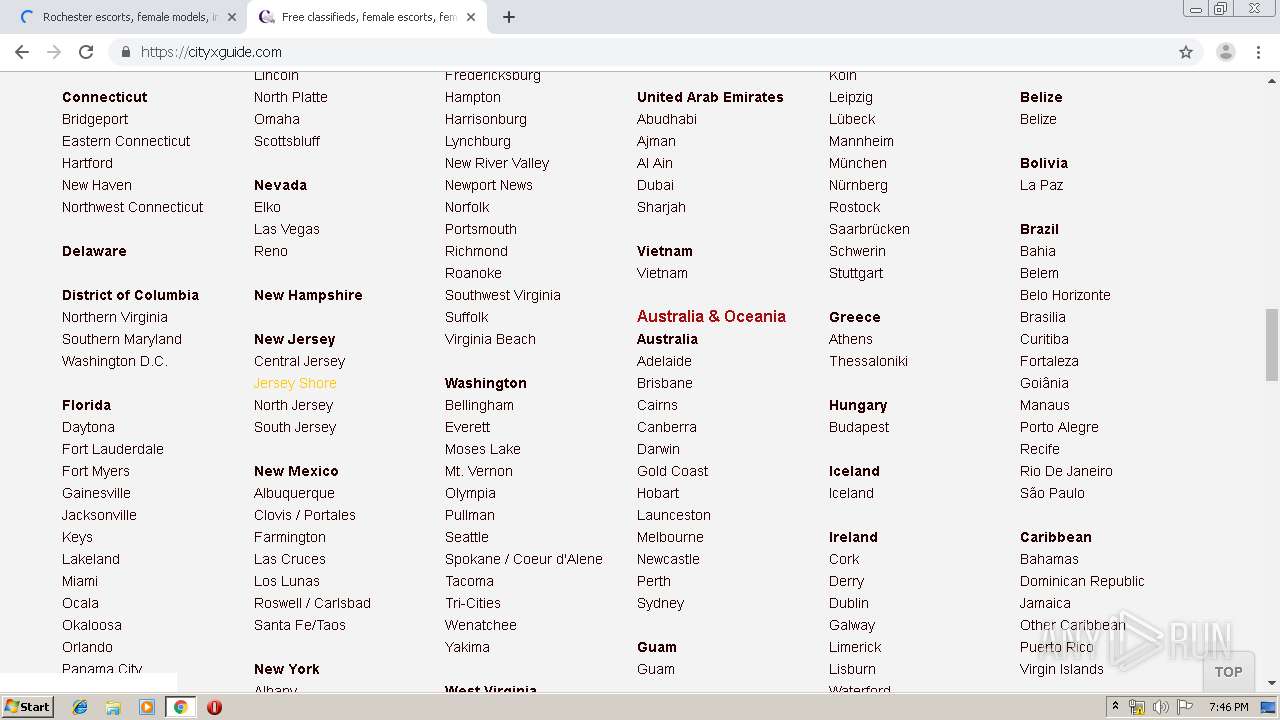
Task: Open the Melbourne link
Action: coord(670,537)
